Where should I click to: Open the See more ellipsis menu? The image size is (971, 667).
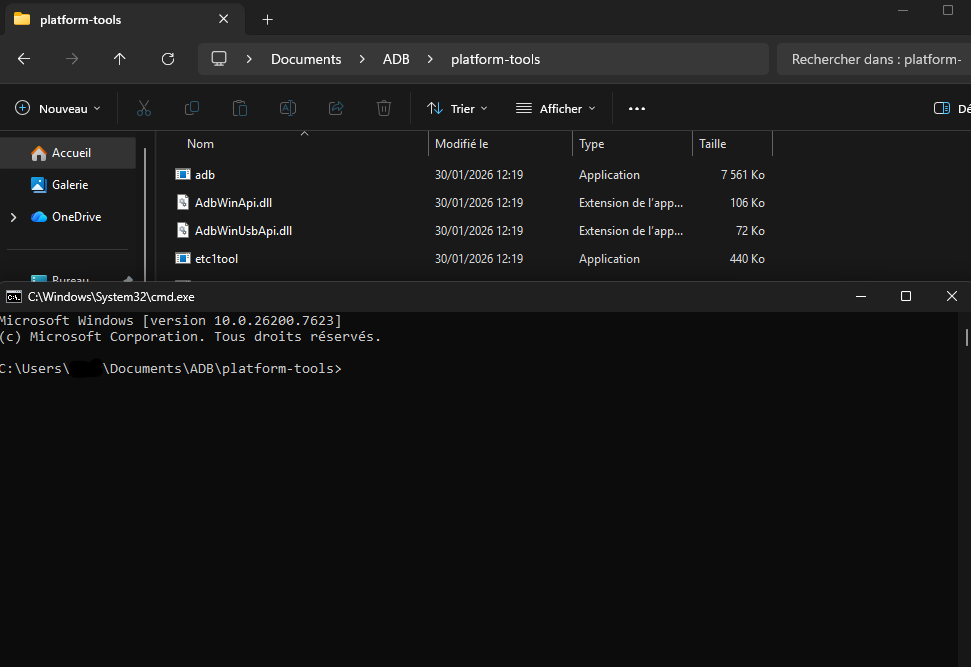(636, 108)
